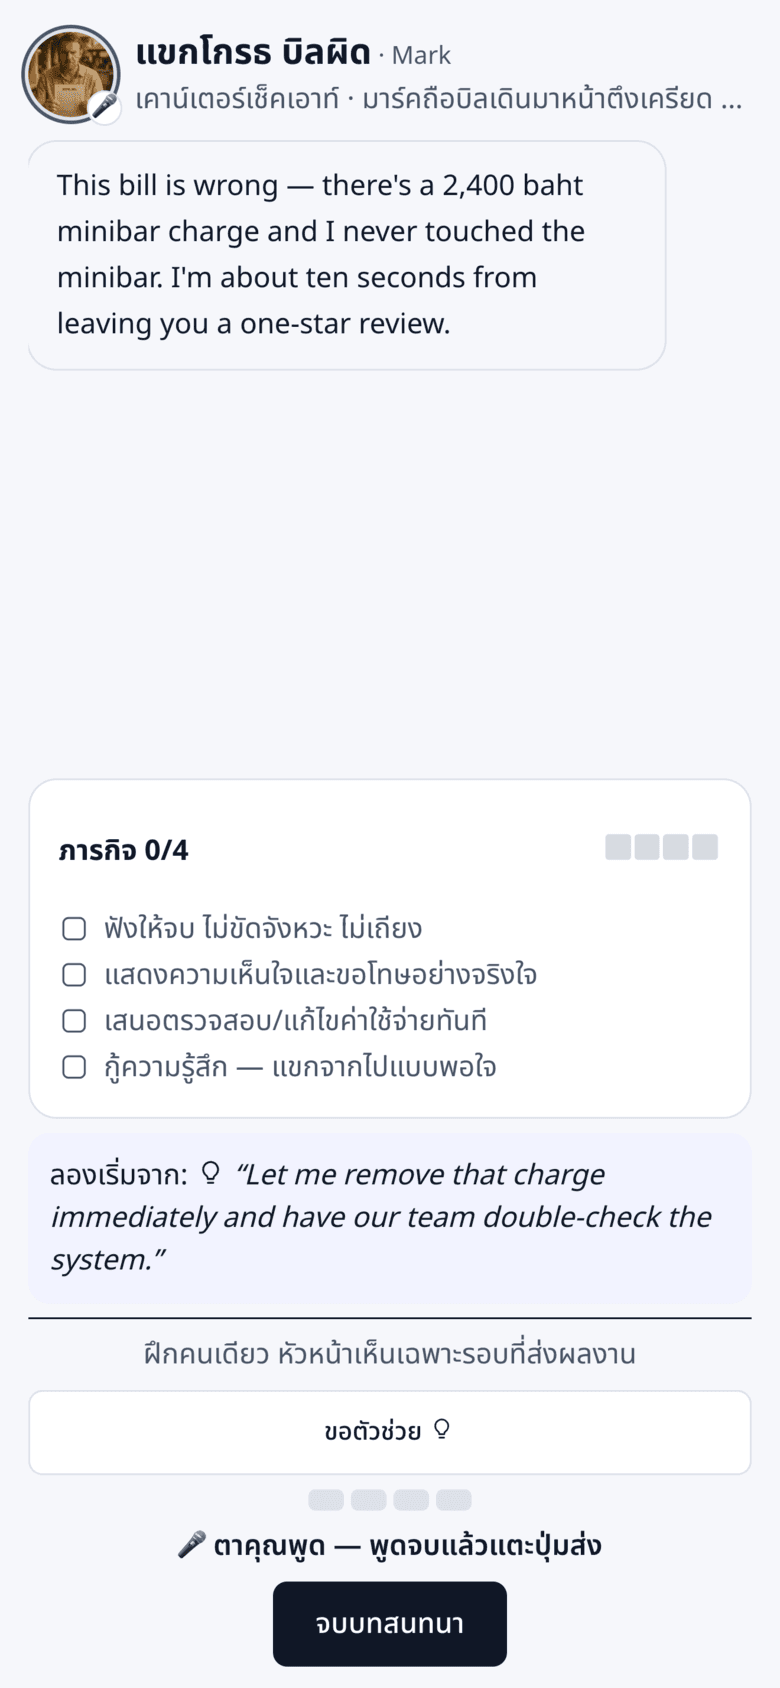
Task: Click the ภารกิจ 0/4 mission heading
Action: tap(123, 850)
